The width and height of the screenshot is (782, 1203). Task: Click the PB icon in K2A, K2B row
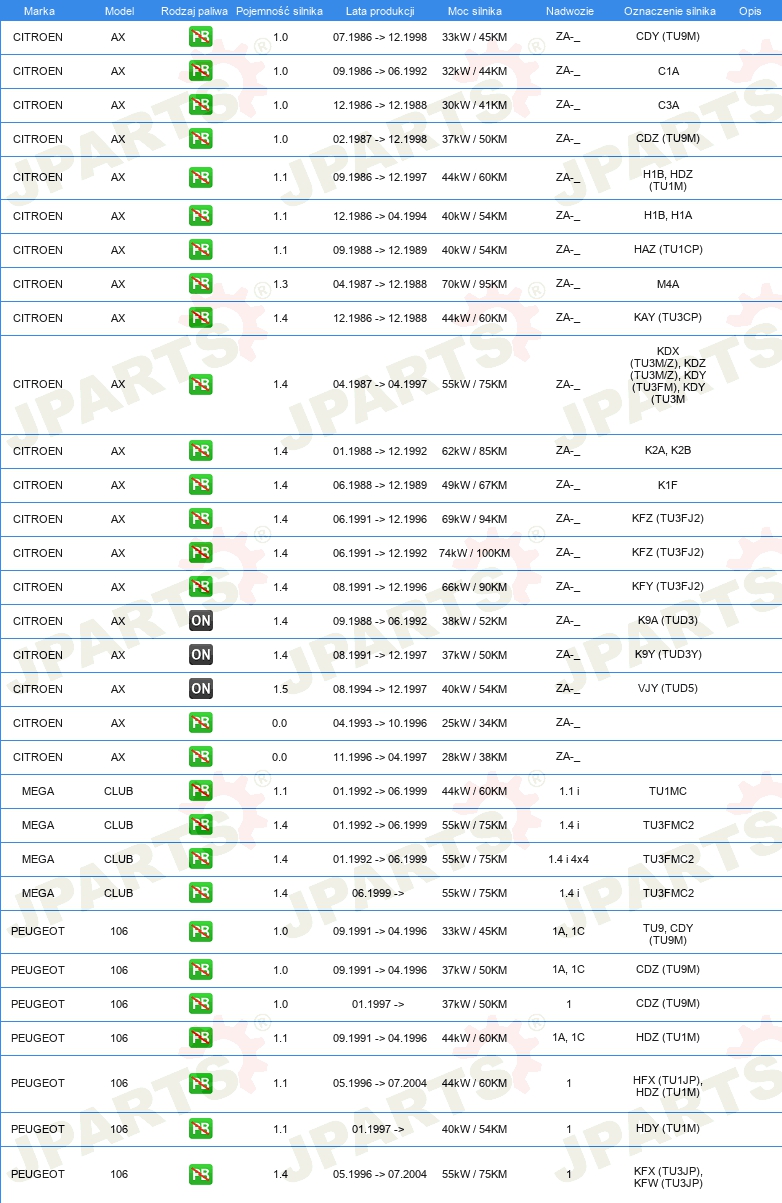[x=201, y=451]
